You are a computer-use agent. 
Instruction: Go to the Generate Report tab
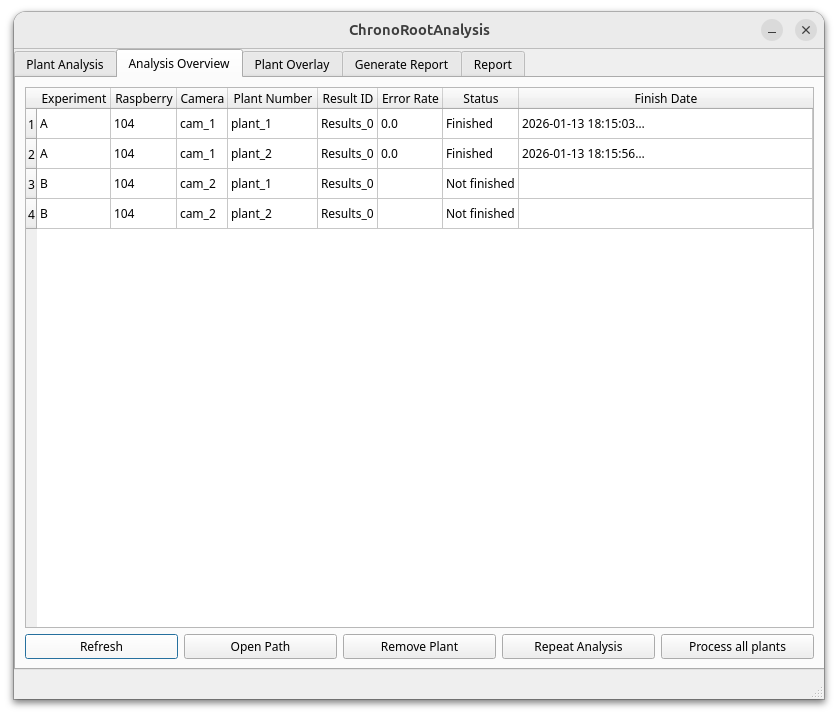[x=401, y=64]
